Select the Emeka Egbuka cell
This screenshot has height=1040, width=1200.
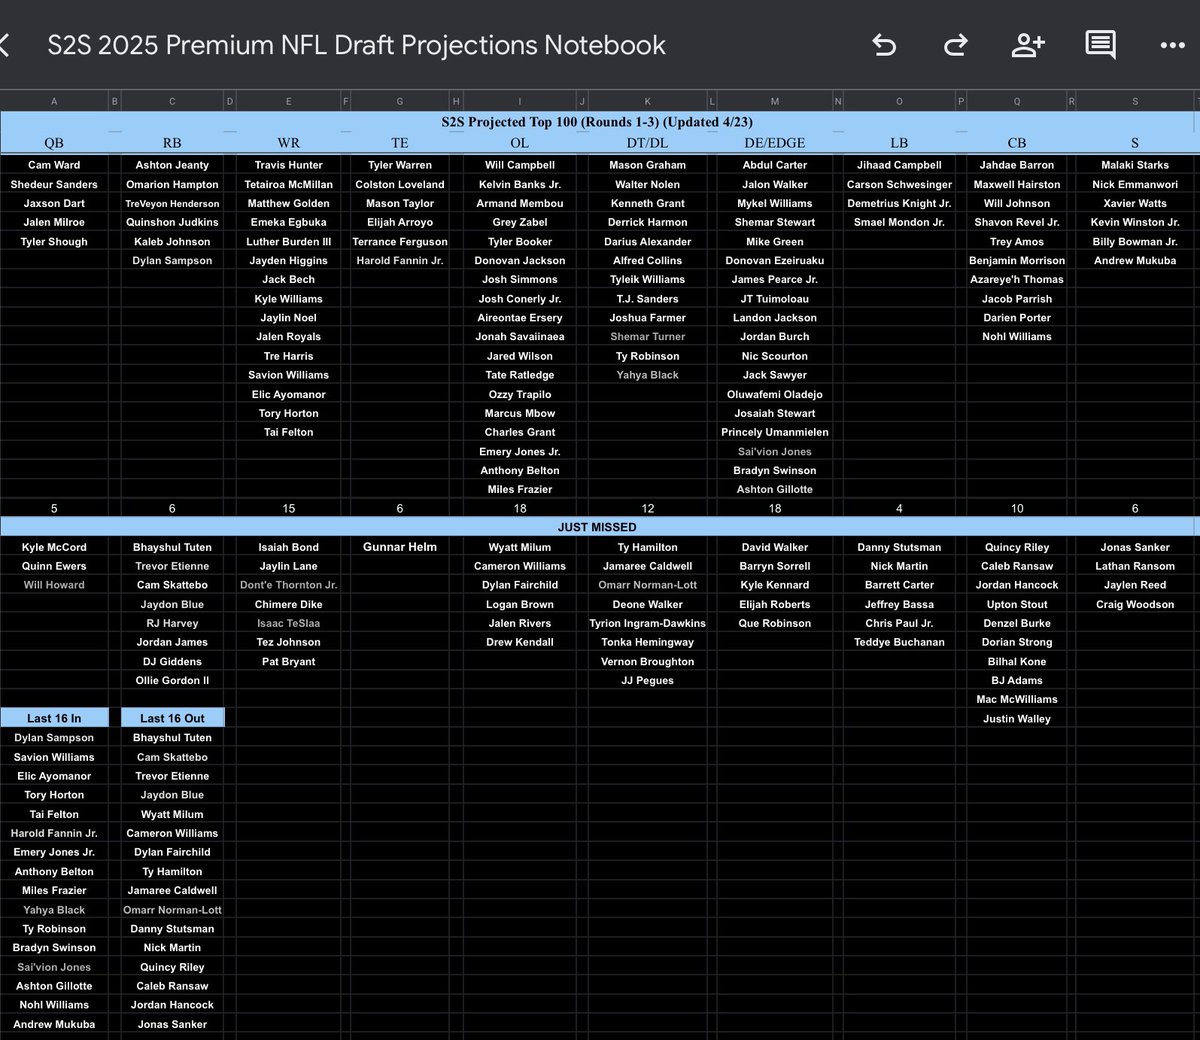289,222
